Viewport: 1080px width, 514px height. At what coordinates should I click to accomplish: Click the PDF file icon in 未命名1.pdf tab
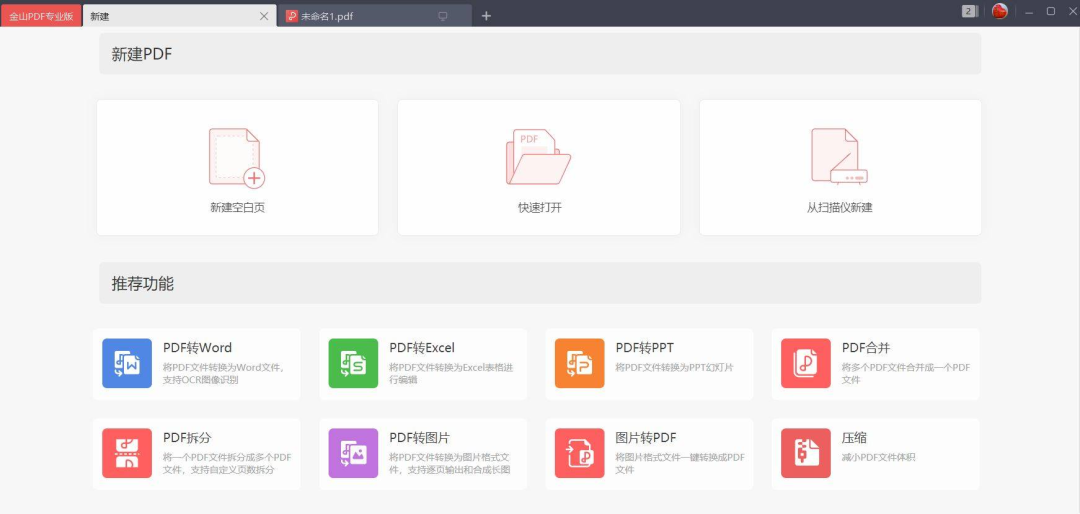[292, 16]
